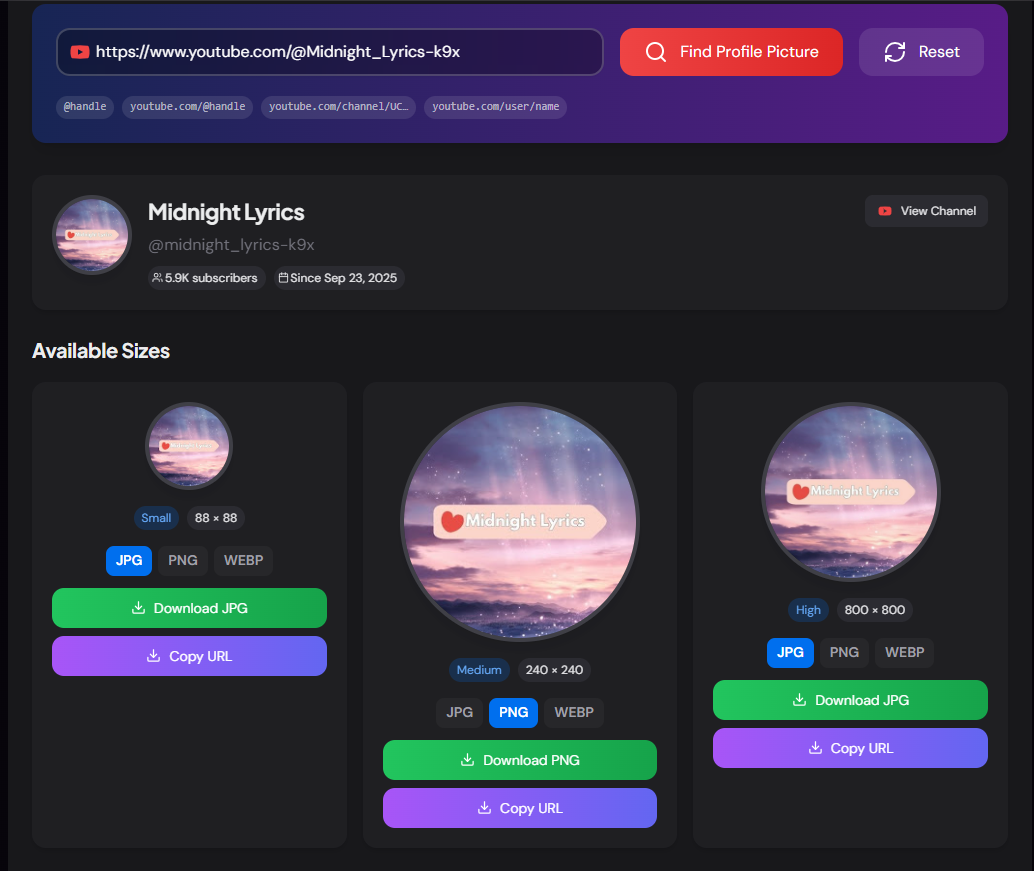Click the calendar icon beside Since Sep 23, 2025

click(283, 278)
